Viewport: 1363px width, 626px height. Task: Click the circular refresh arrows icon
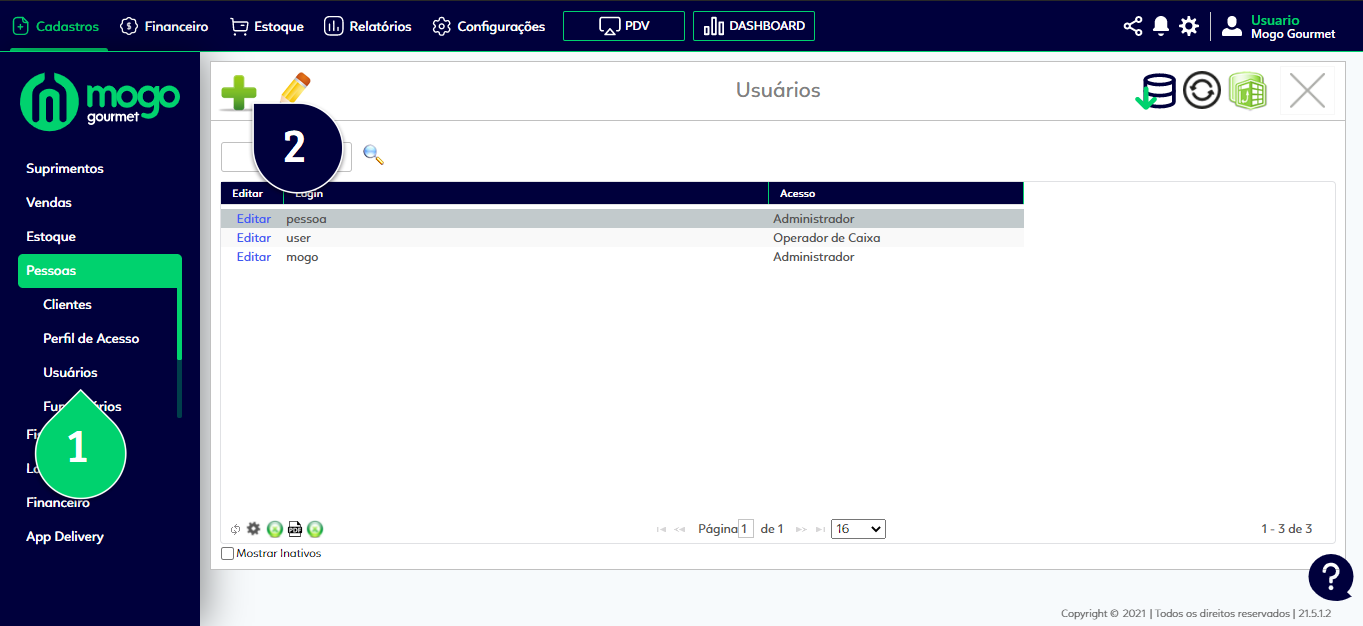1202,91
